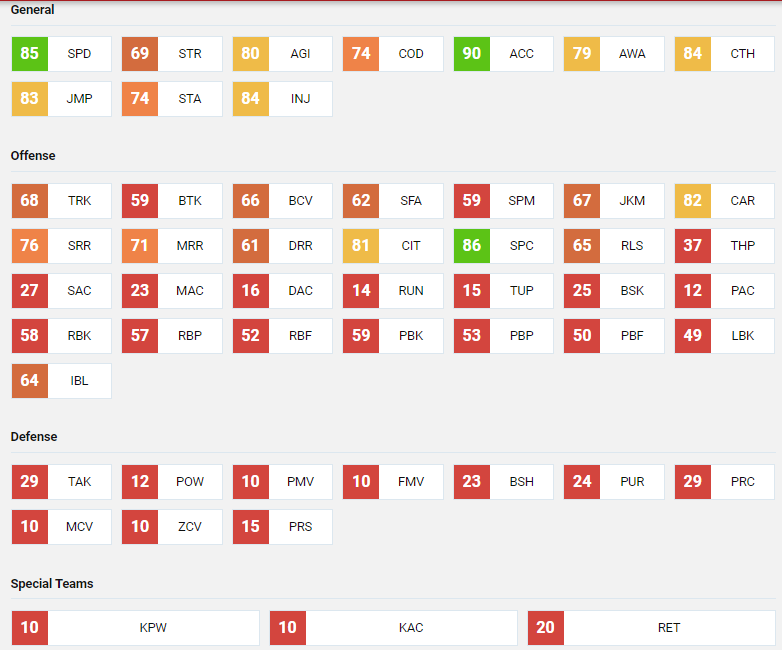Click the KPW kick power bar
Viewport: 782px width, 650px height.
(135, 628)
